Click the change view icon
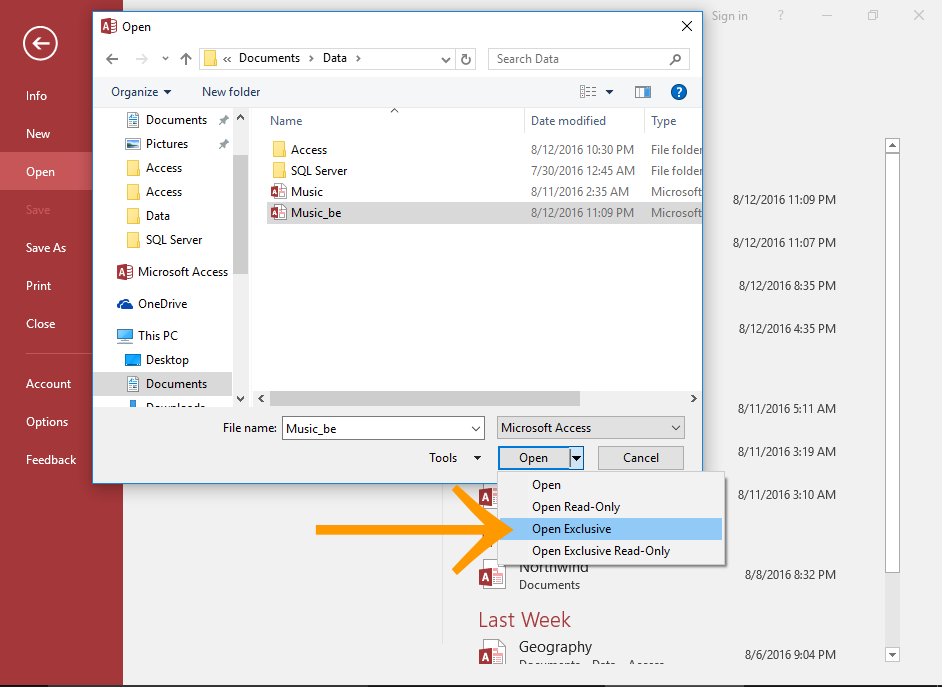 pos(589,92)
